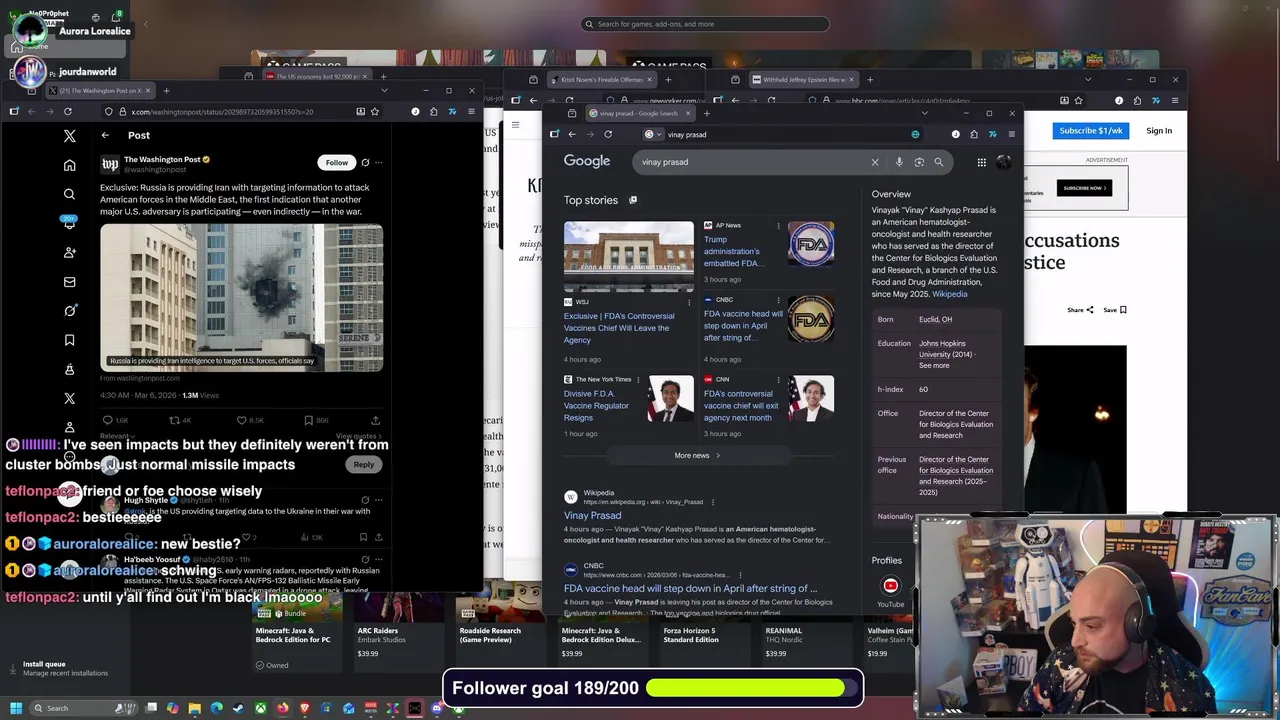The height and width of the screenshot is (720, 1280).
Task: Click the repost icon showing 4K
Action: pyautogui.click(x=174, y=421)
